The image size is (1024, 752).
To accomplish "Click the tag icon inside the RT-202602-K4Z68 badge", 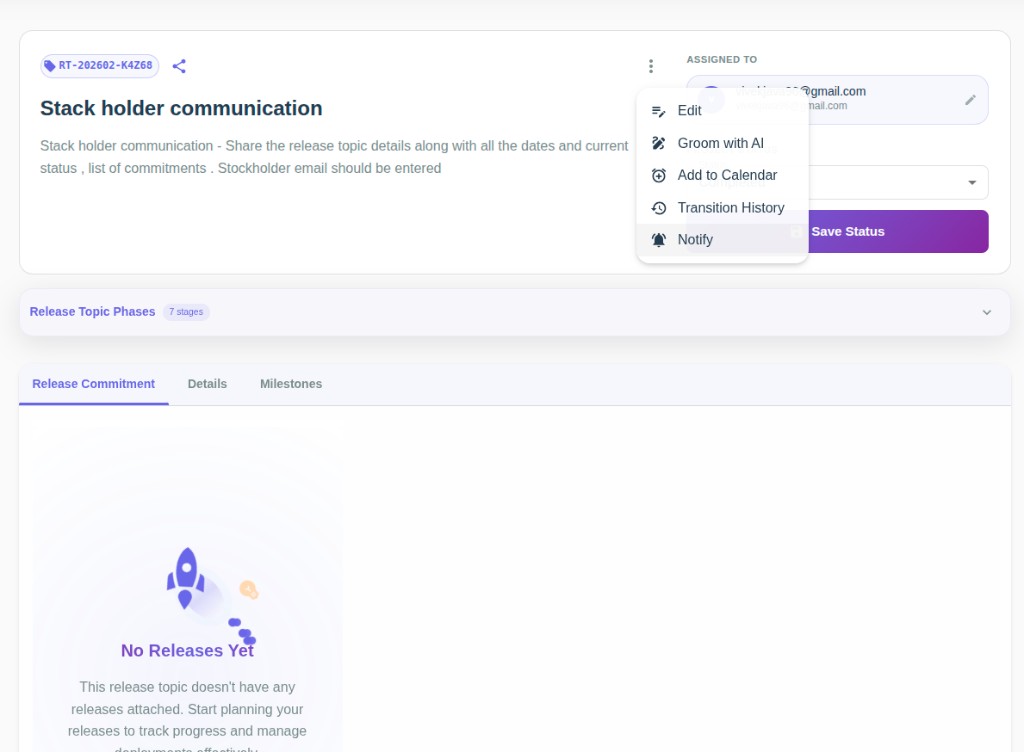I will (x=51, y=65).
